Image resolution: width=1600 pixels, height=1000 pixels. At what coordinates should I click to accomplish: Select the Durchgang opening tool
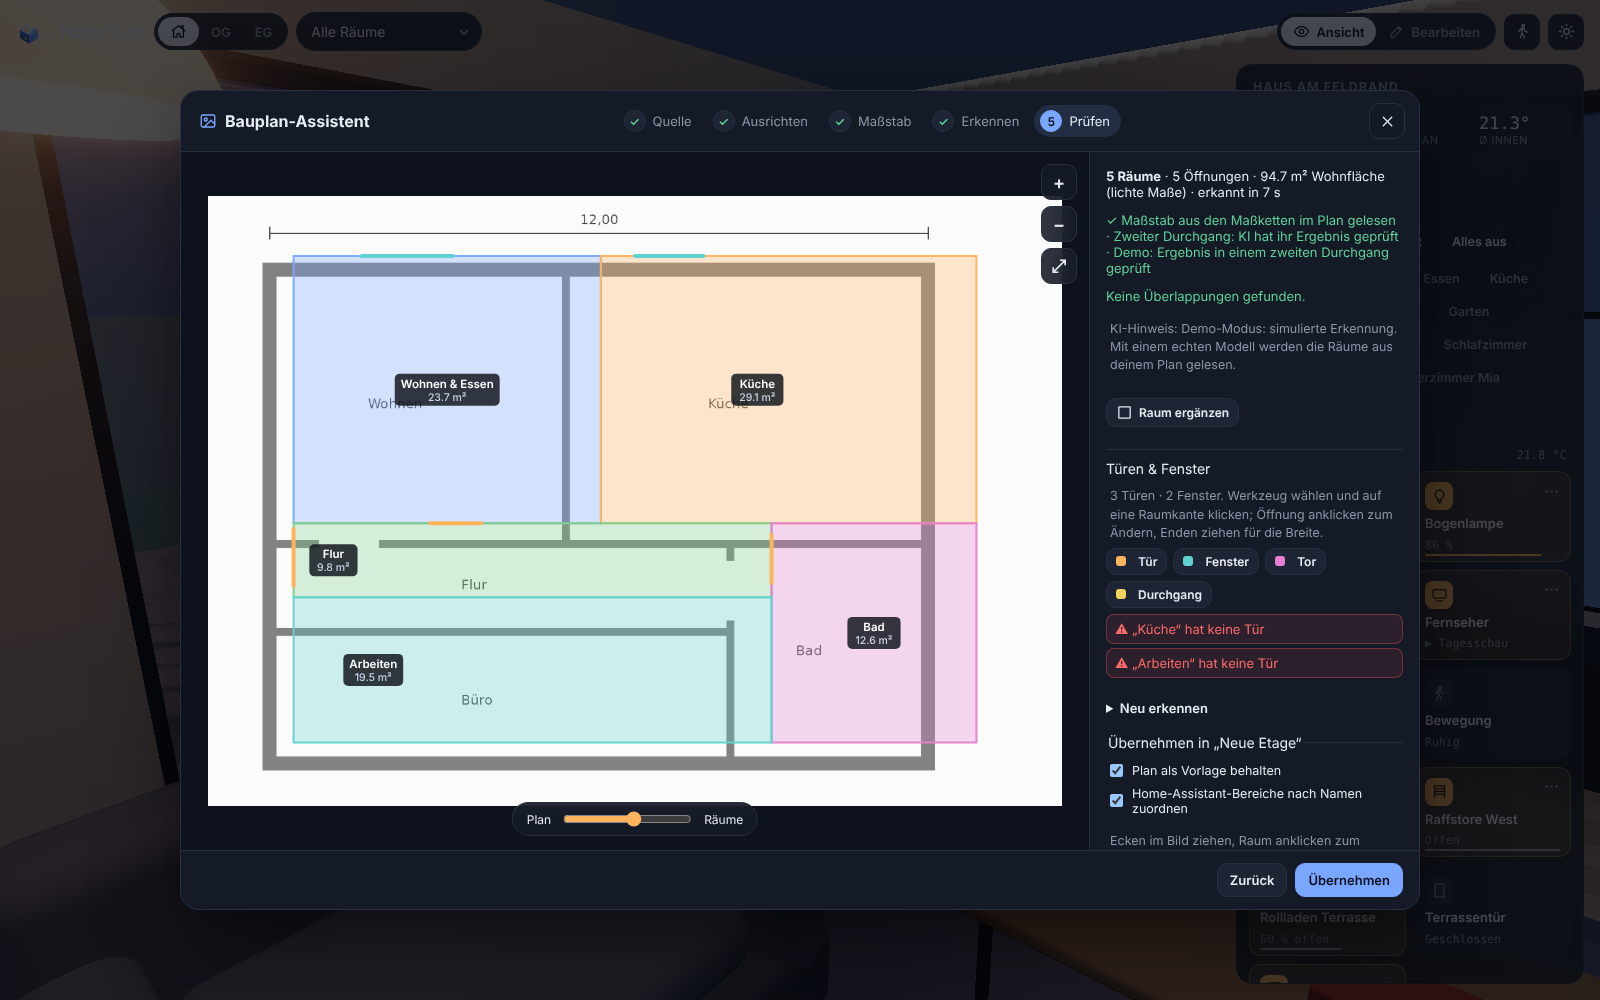[1159, 595]
